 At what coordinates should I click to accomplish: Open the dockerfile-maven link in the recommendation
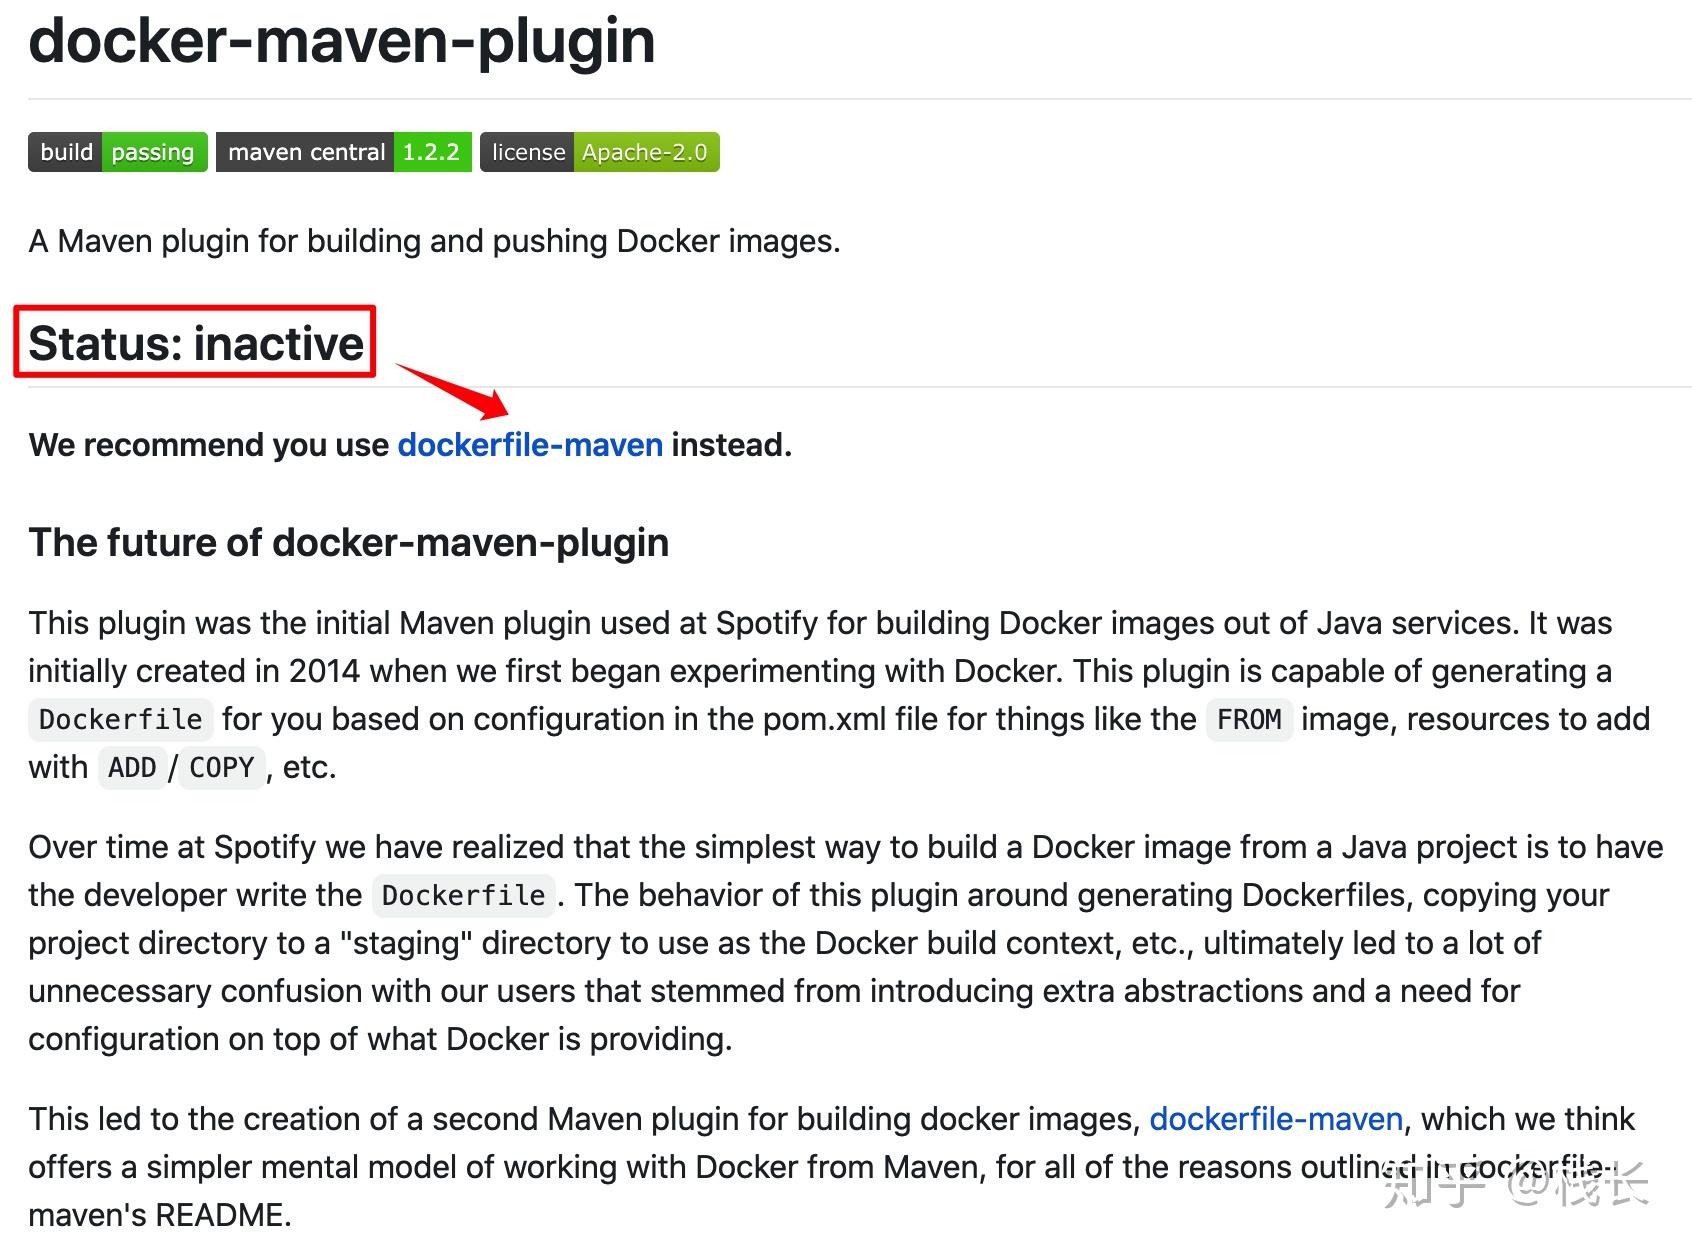point(530,445)
